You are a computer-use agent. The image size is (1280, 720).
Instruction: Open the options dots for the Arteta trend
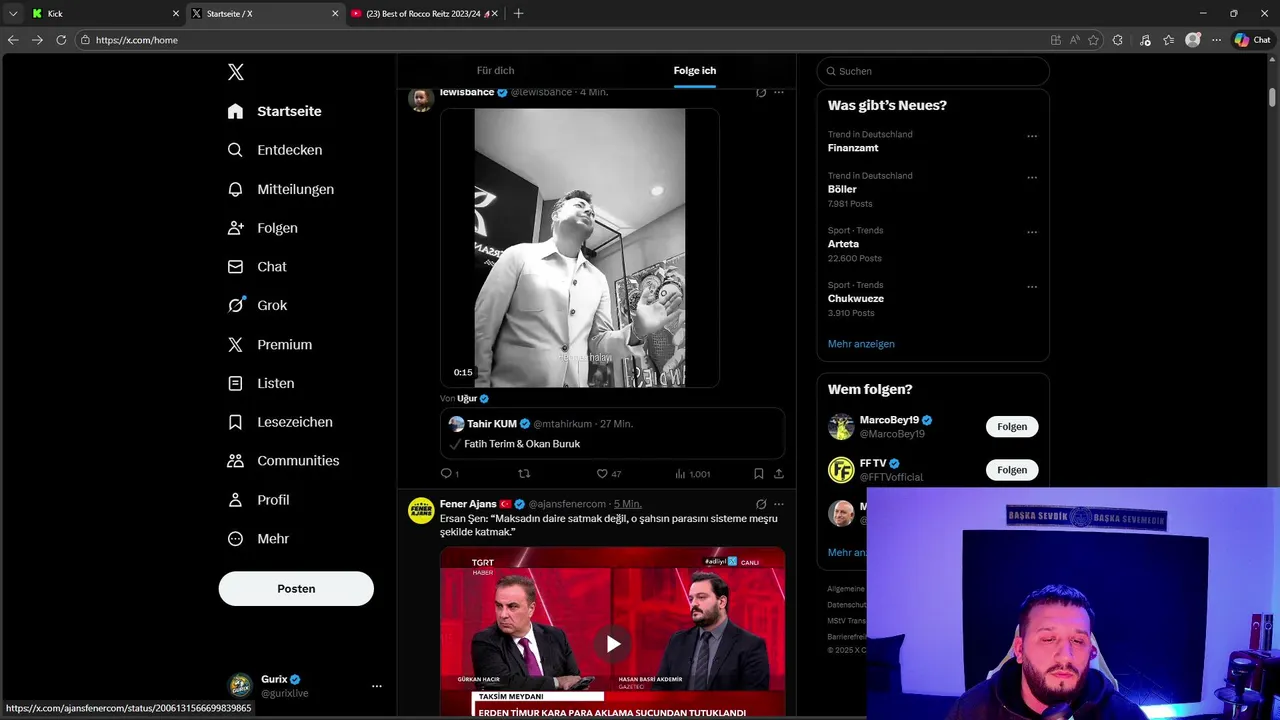pos(1032,232)
